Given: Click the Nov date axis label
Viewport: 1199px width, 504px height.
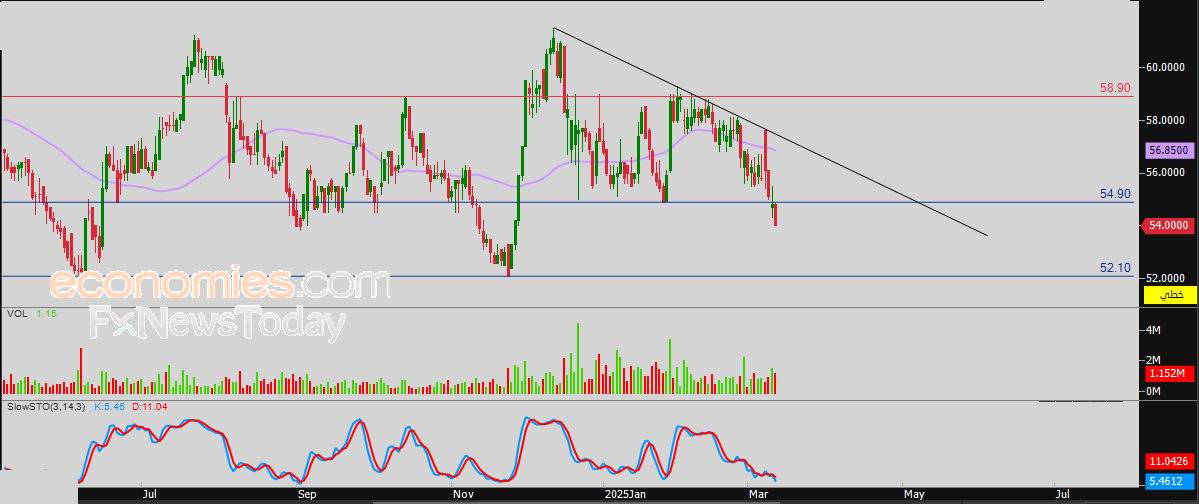Looking at the screenshot, I should 461,495.
